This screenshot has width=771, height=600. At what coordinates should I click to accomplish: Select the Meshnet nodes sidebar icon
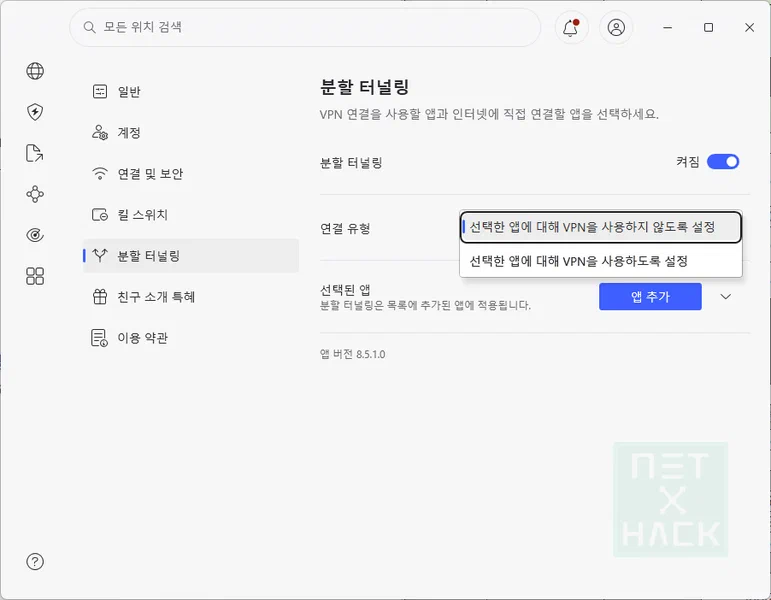click(x=35, y=194)
